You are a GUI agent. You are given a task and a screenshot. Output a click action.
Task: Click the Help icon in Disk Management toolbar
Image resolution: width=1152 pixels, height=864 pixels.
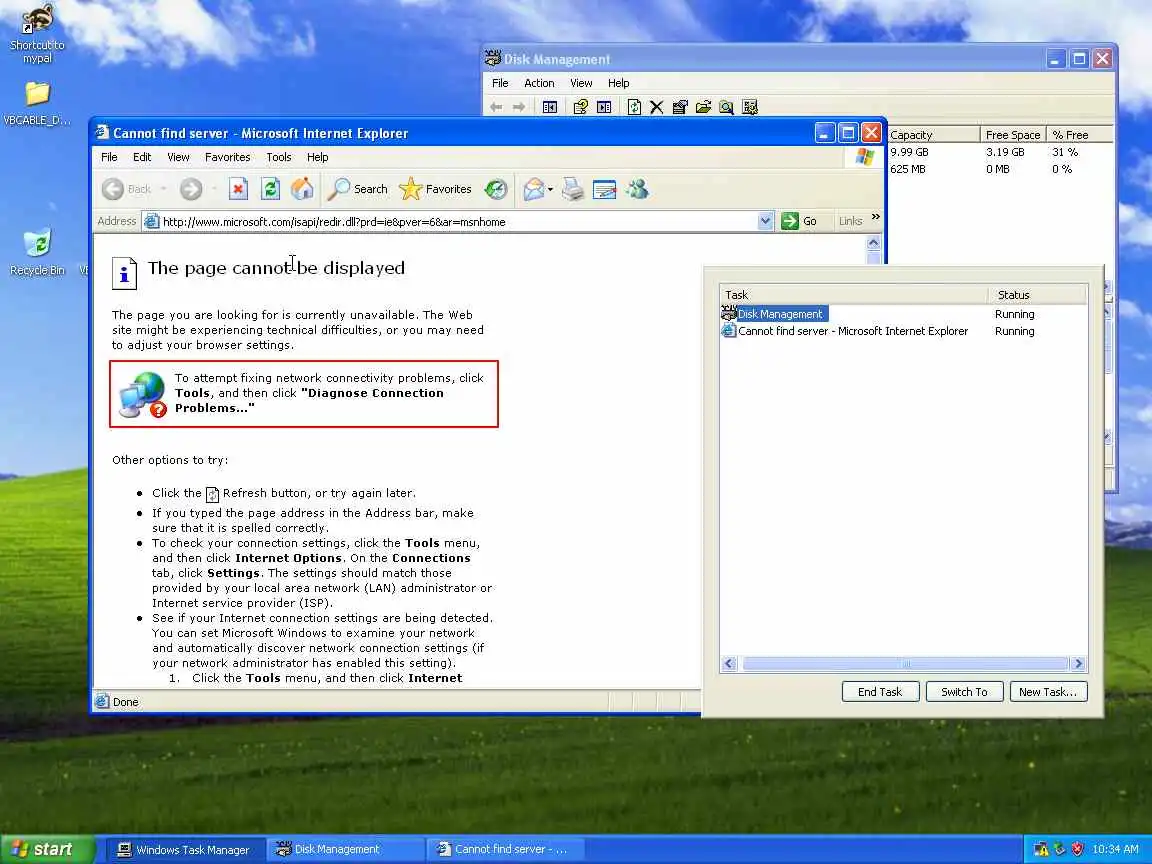click(580, 107)
